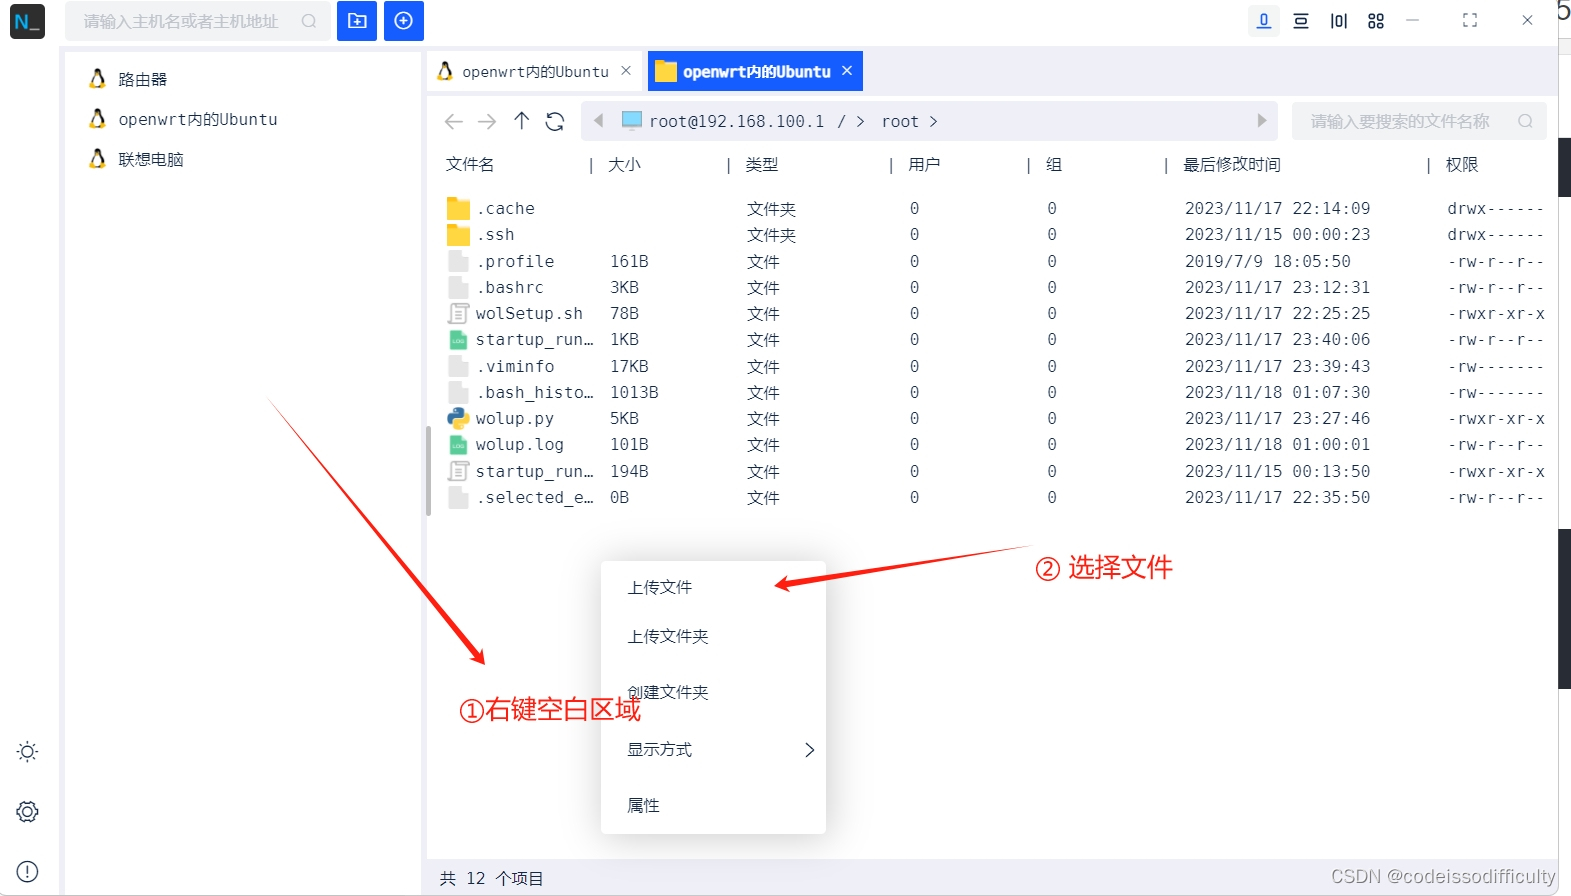Refresh the file list

pos(555,121)
